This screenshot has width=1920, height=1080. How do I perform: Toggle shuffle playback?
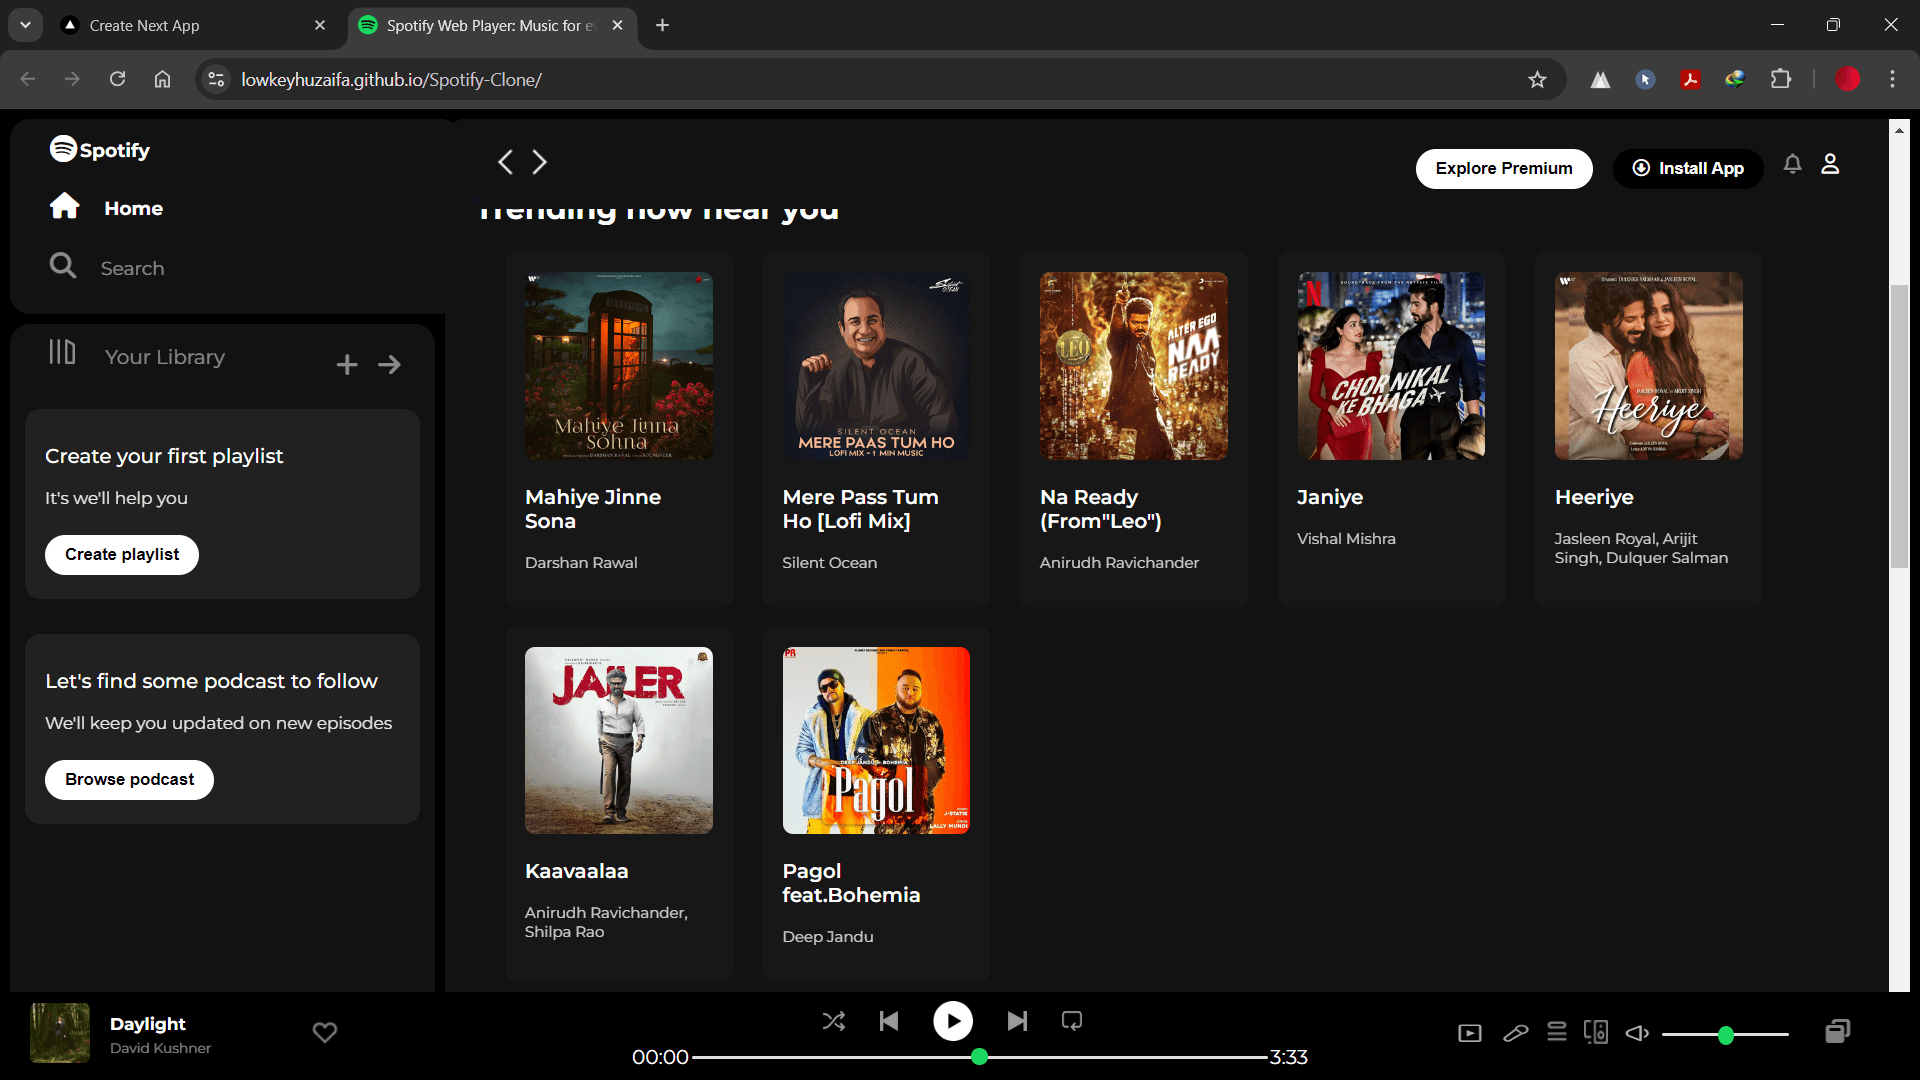833,1021
